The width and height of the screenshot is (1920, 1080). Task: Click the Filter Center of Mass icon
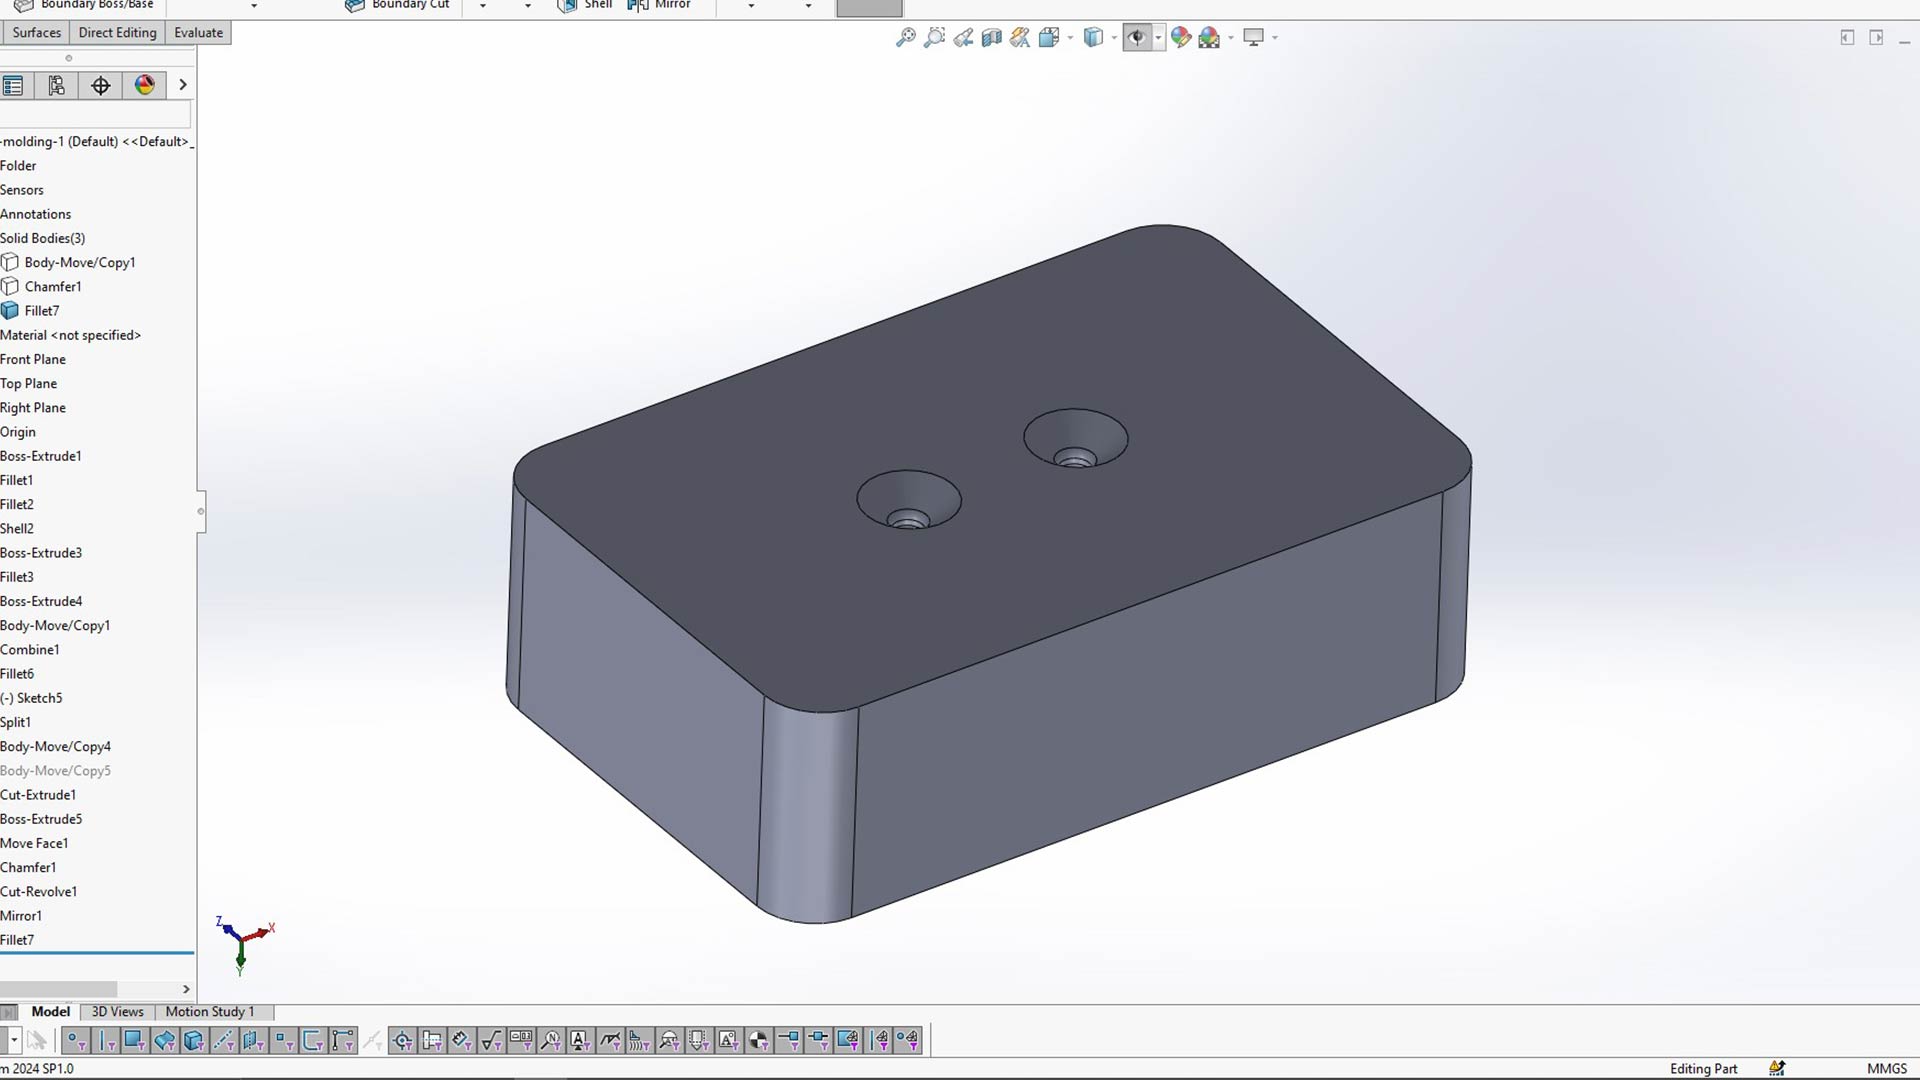pos(759,1041)
